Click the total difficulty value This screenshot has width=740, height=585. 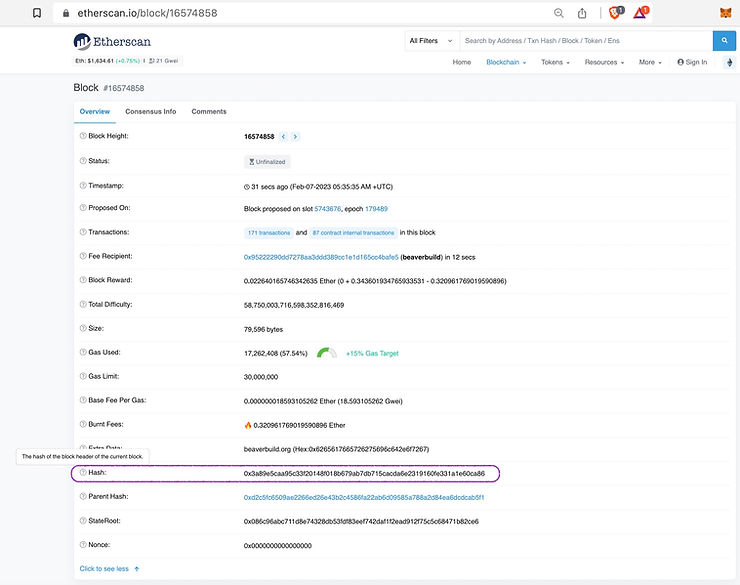click(x=294, y=305)
